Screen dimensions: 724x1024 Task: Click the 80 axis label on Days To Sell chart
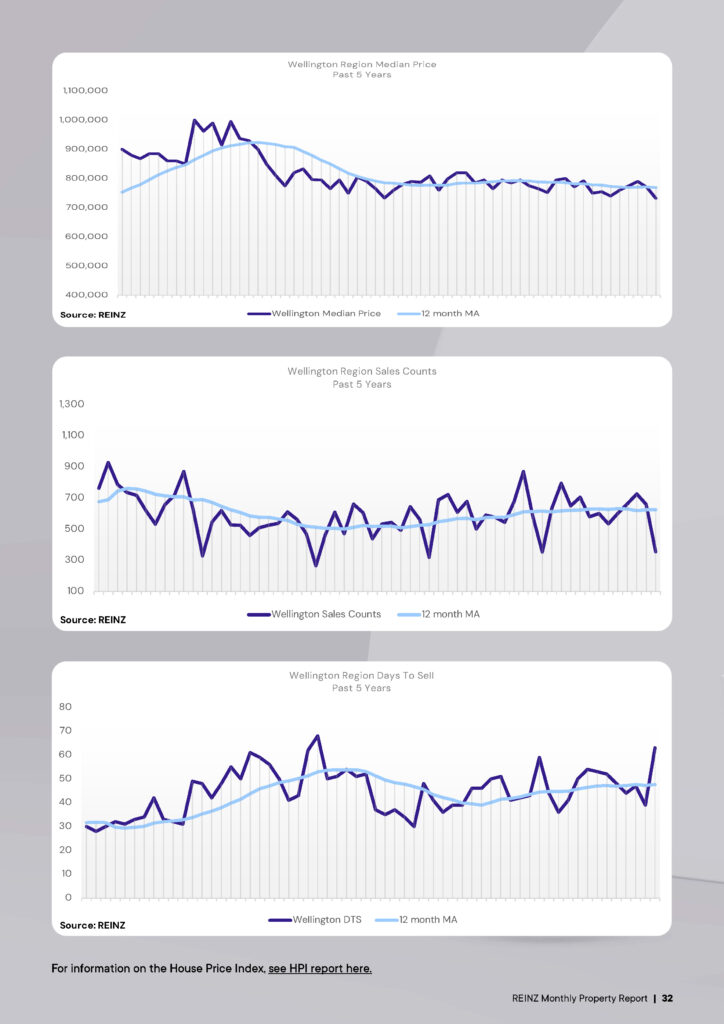(66, 707)
